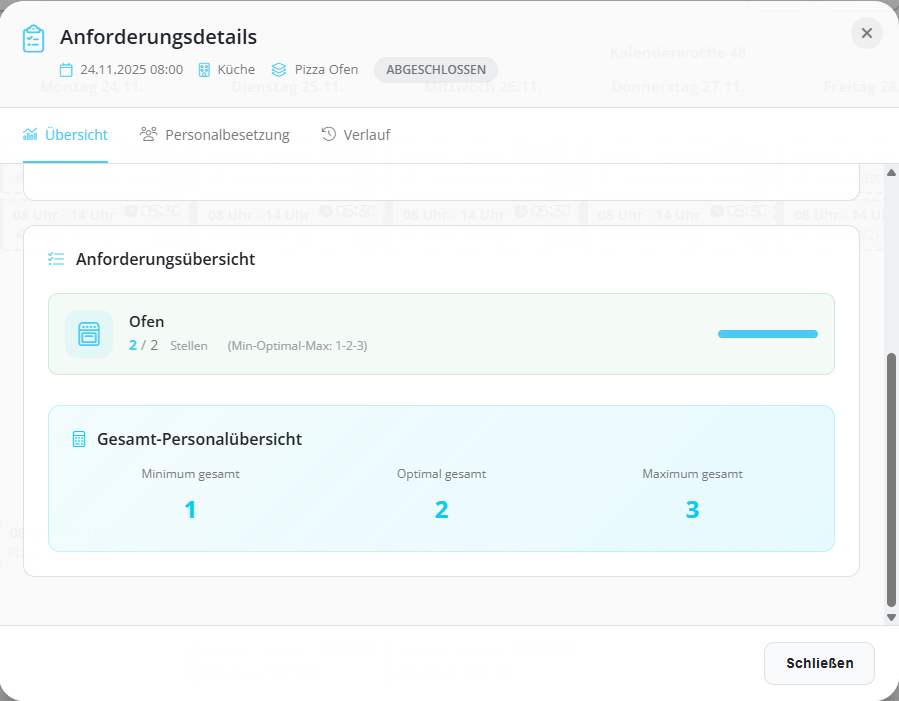
Task: Click the checklist icon next to Anforderungsübersicht
Action: coord(56,258)
